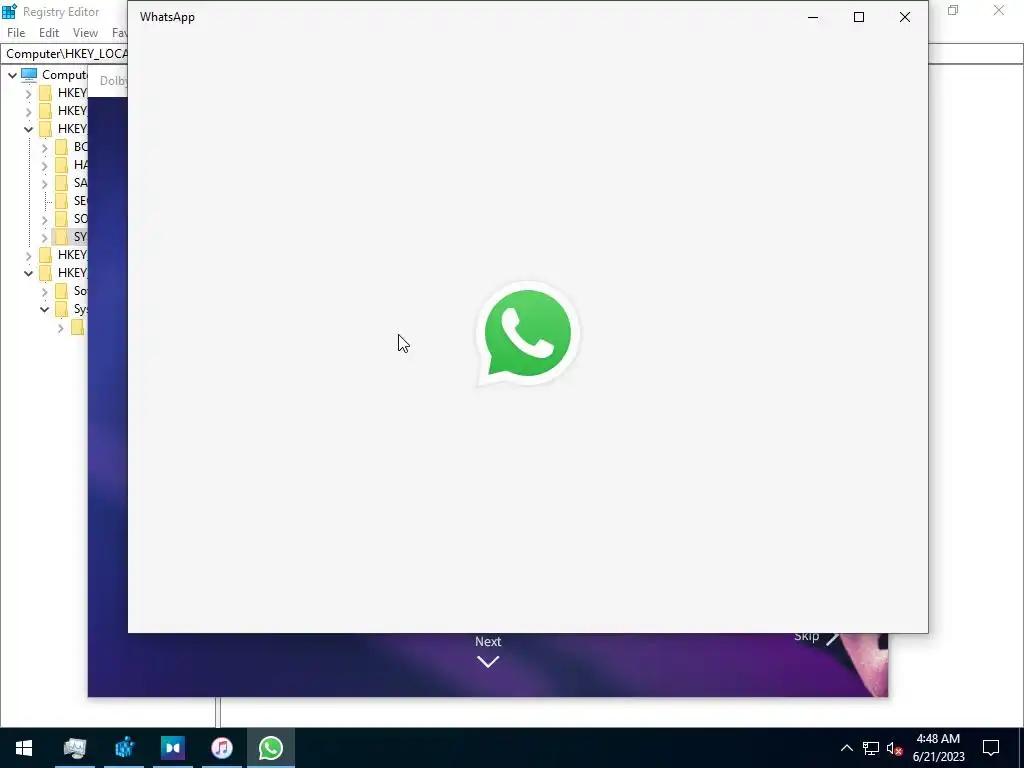Open the Dolby app taskbar icon
Screen dimensions: 1024x768
pos(173,748)
